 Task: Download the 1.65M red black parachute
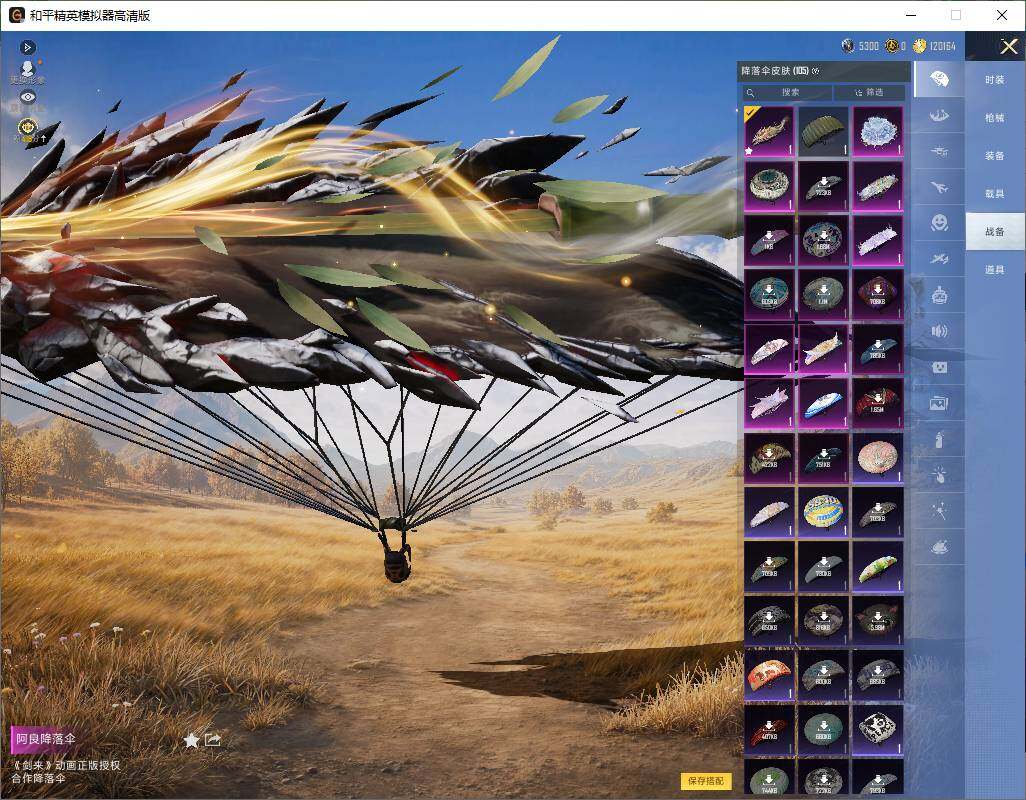[877, 403]
